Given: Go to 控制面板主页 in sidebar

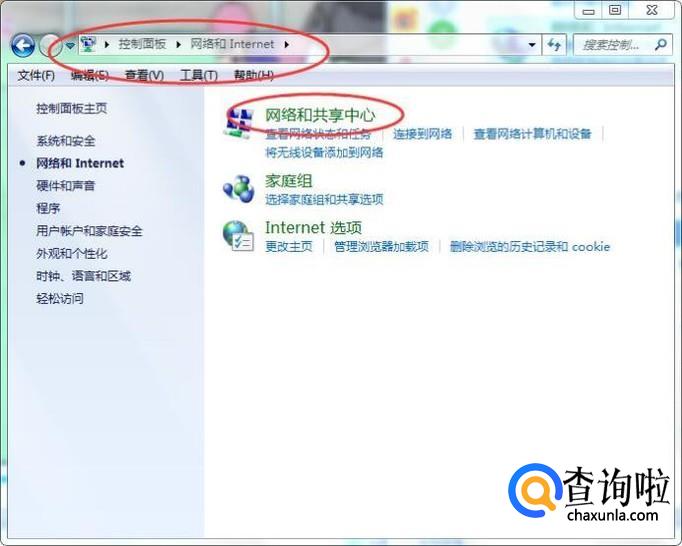Looking at the screenshot, I should (72, 108).
